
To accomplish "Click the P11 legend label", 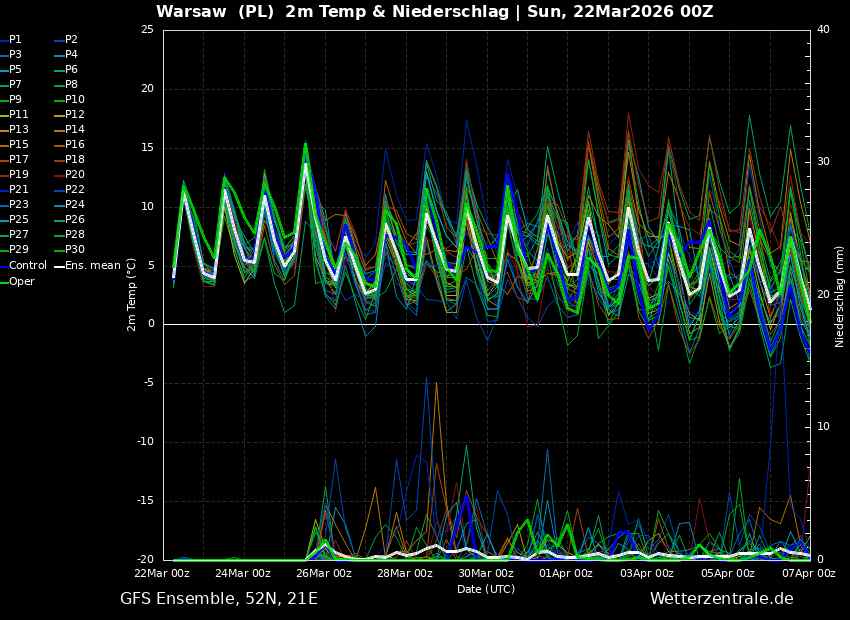I will [x=18, y=114].
